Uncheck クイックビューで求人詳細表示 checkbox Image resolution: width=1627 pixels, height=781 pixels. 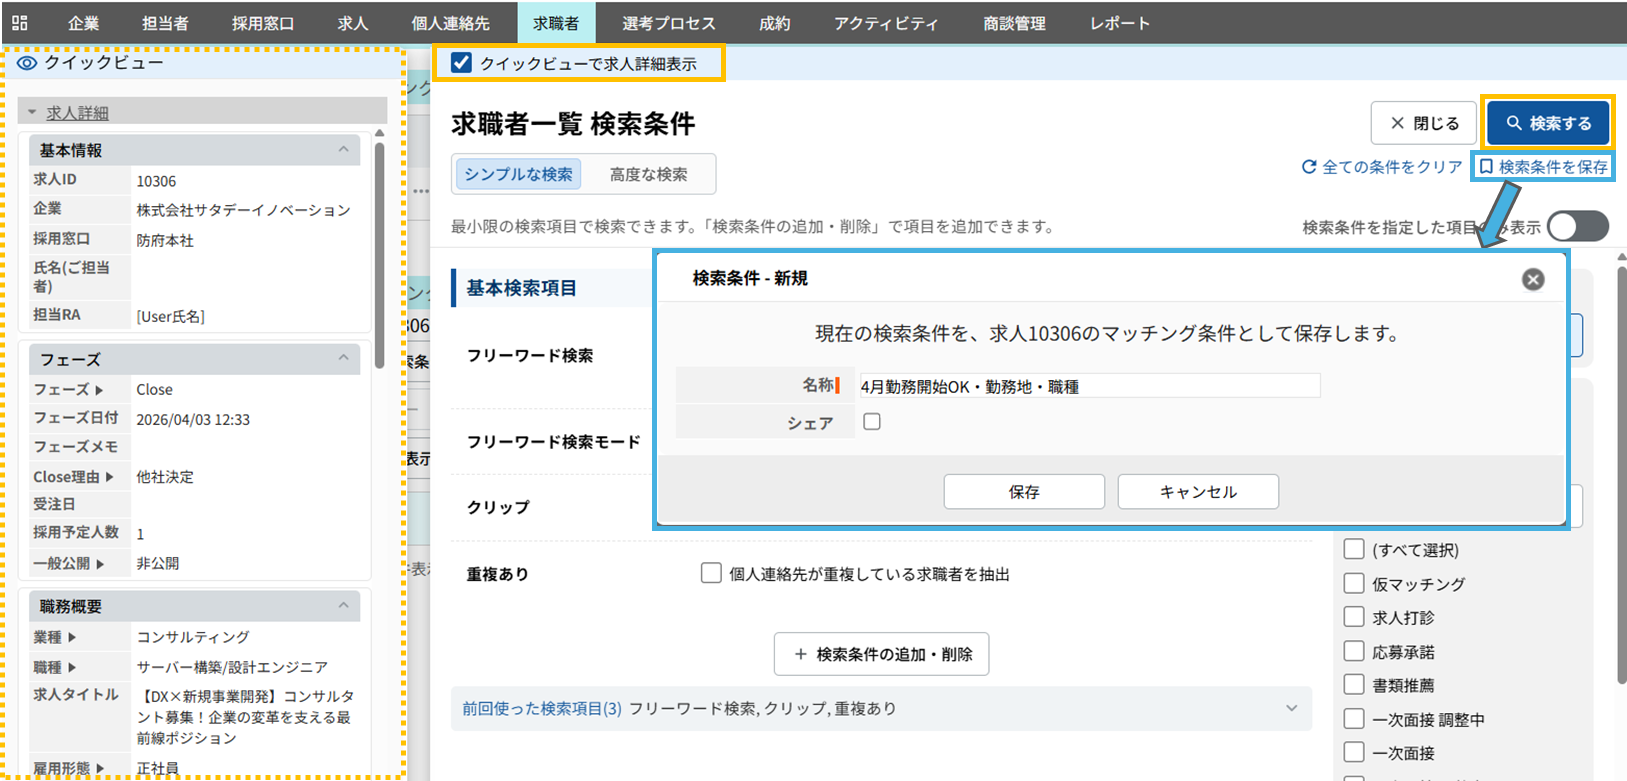click(x=461, y=63)
